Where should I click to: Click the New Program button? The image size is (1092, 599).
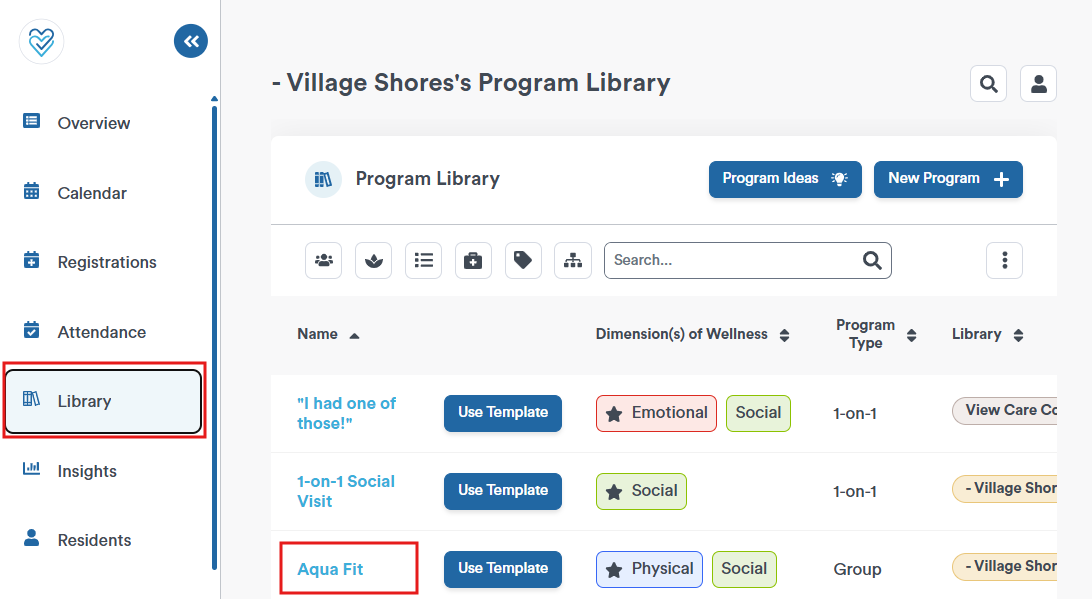(948, 179)
